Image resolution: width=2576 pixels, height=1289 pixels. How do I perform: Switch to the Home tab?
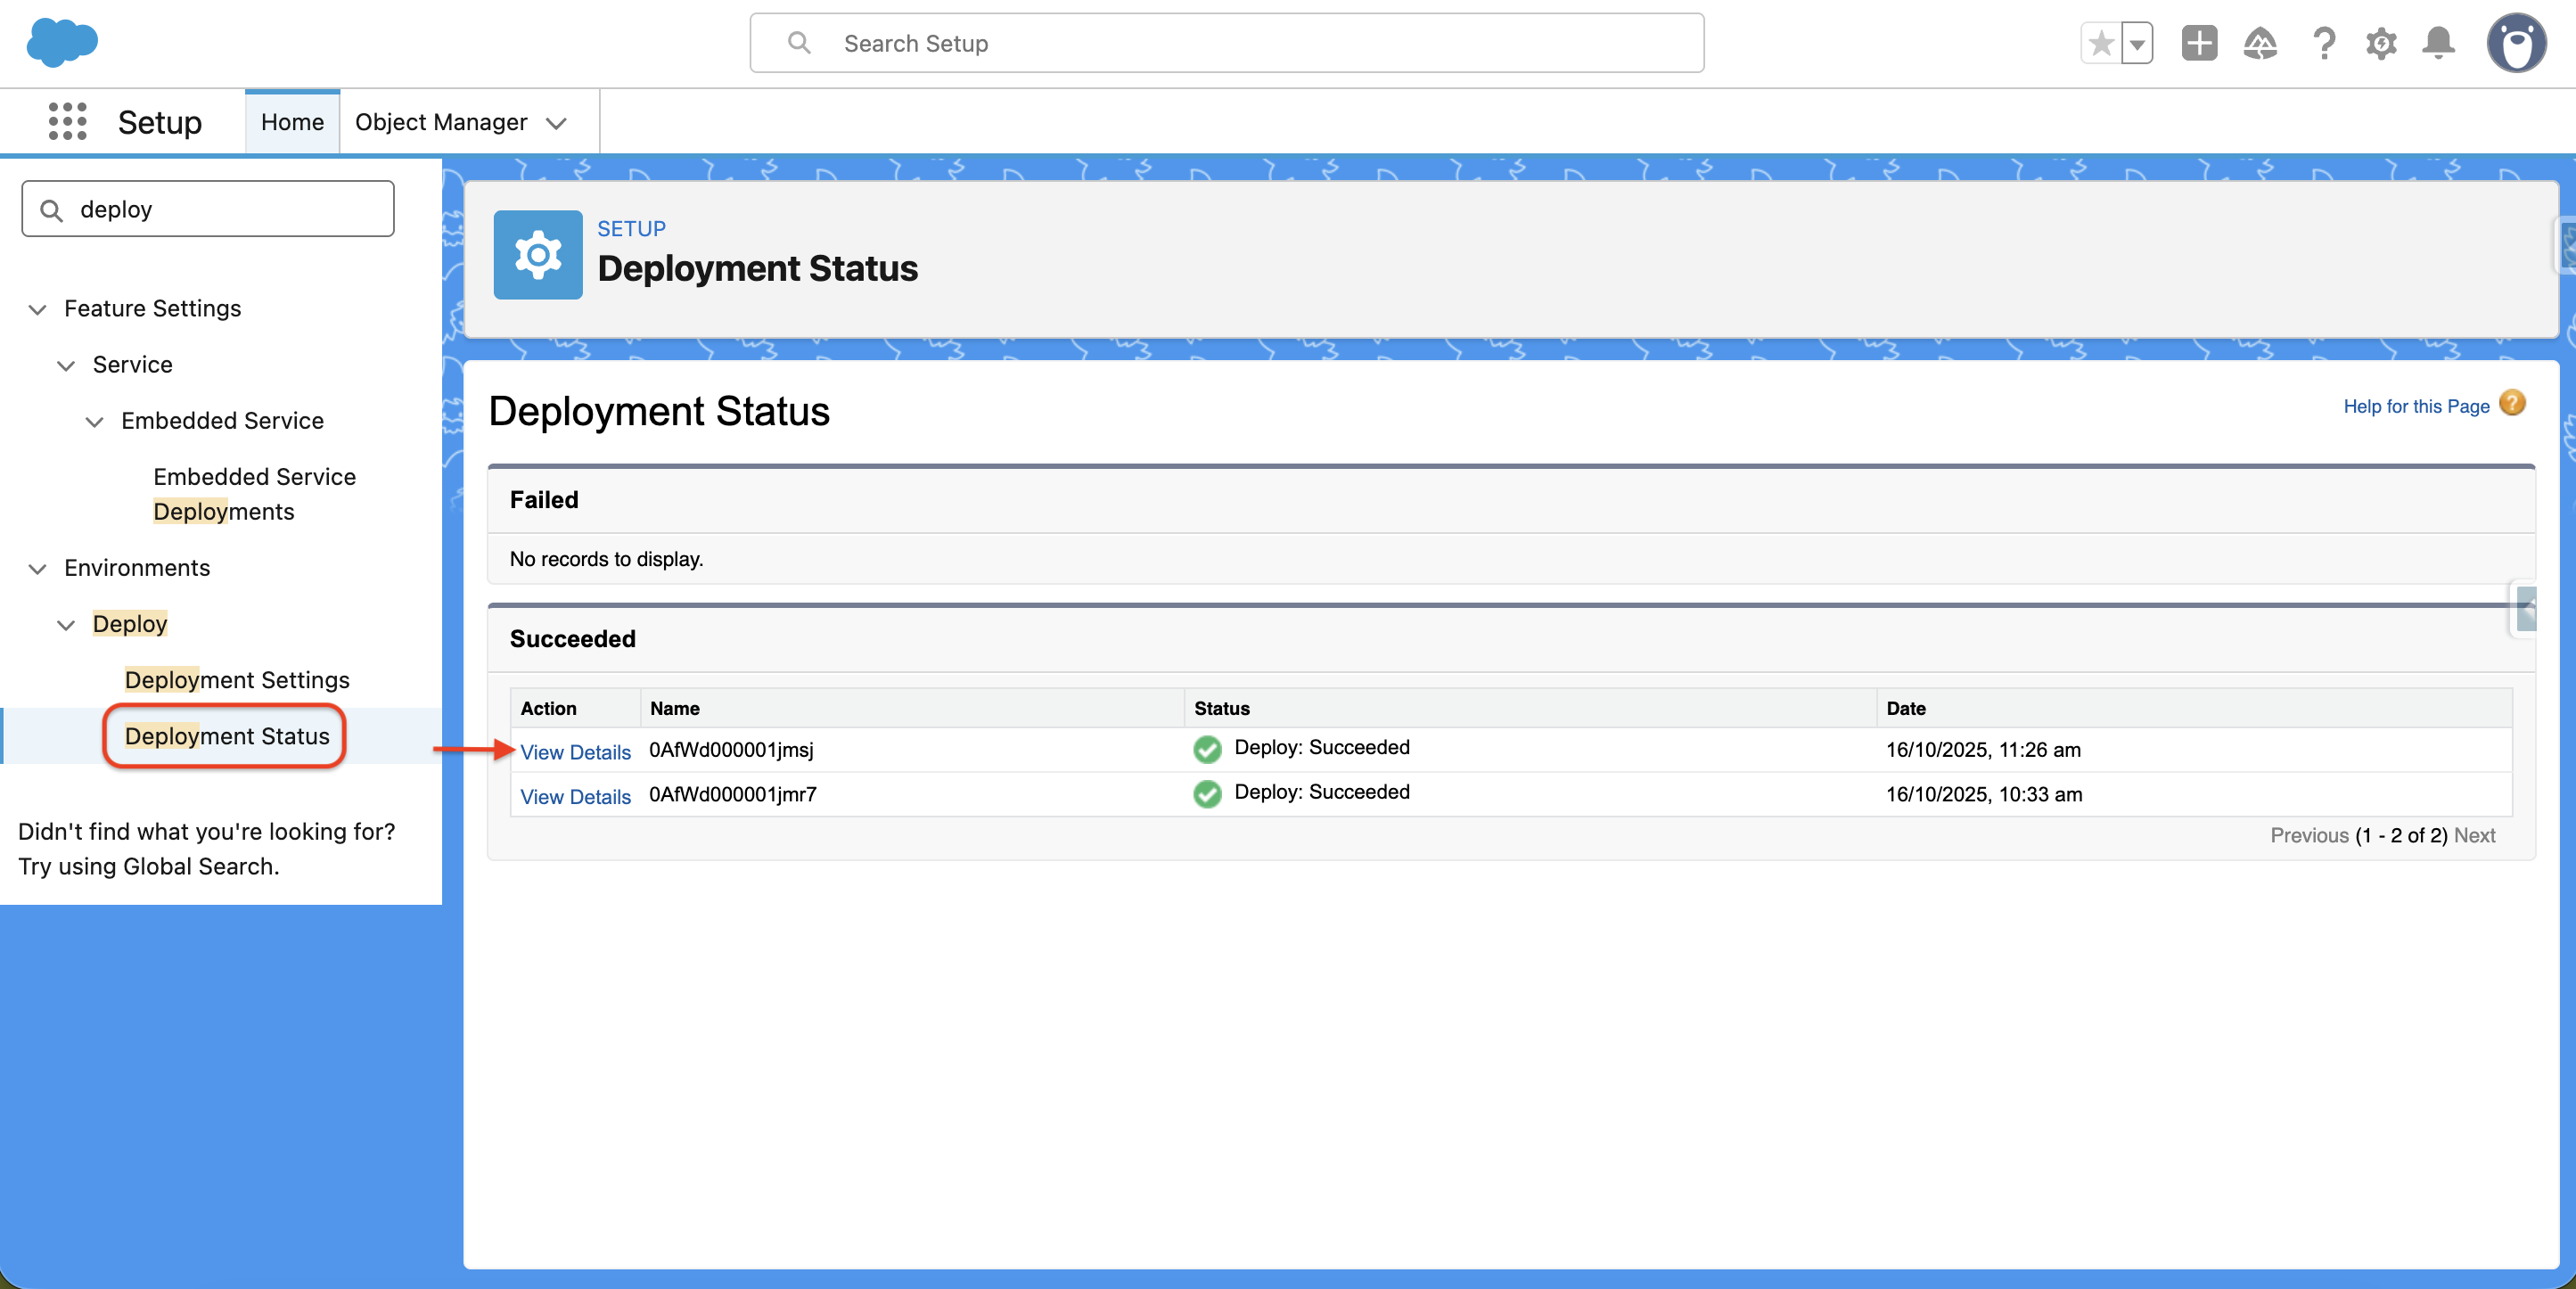292,122
